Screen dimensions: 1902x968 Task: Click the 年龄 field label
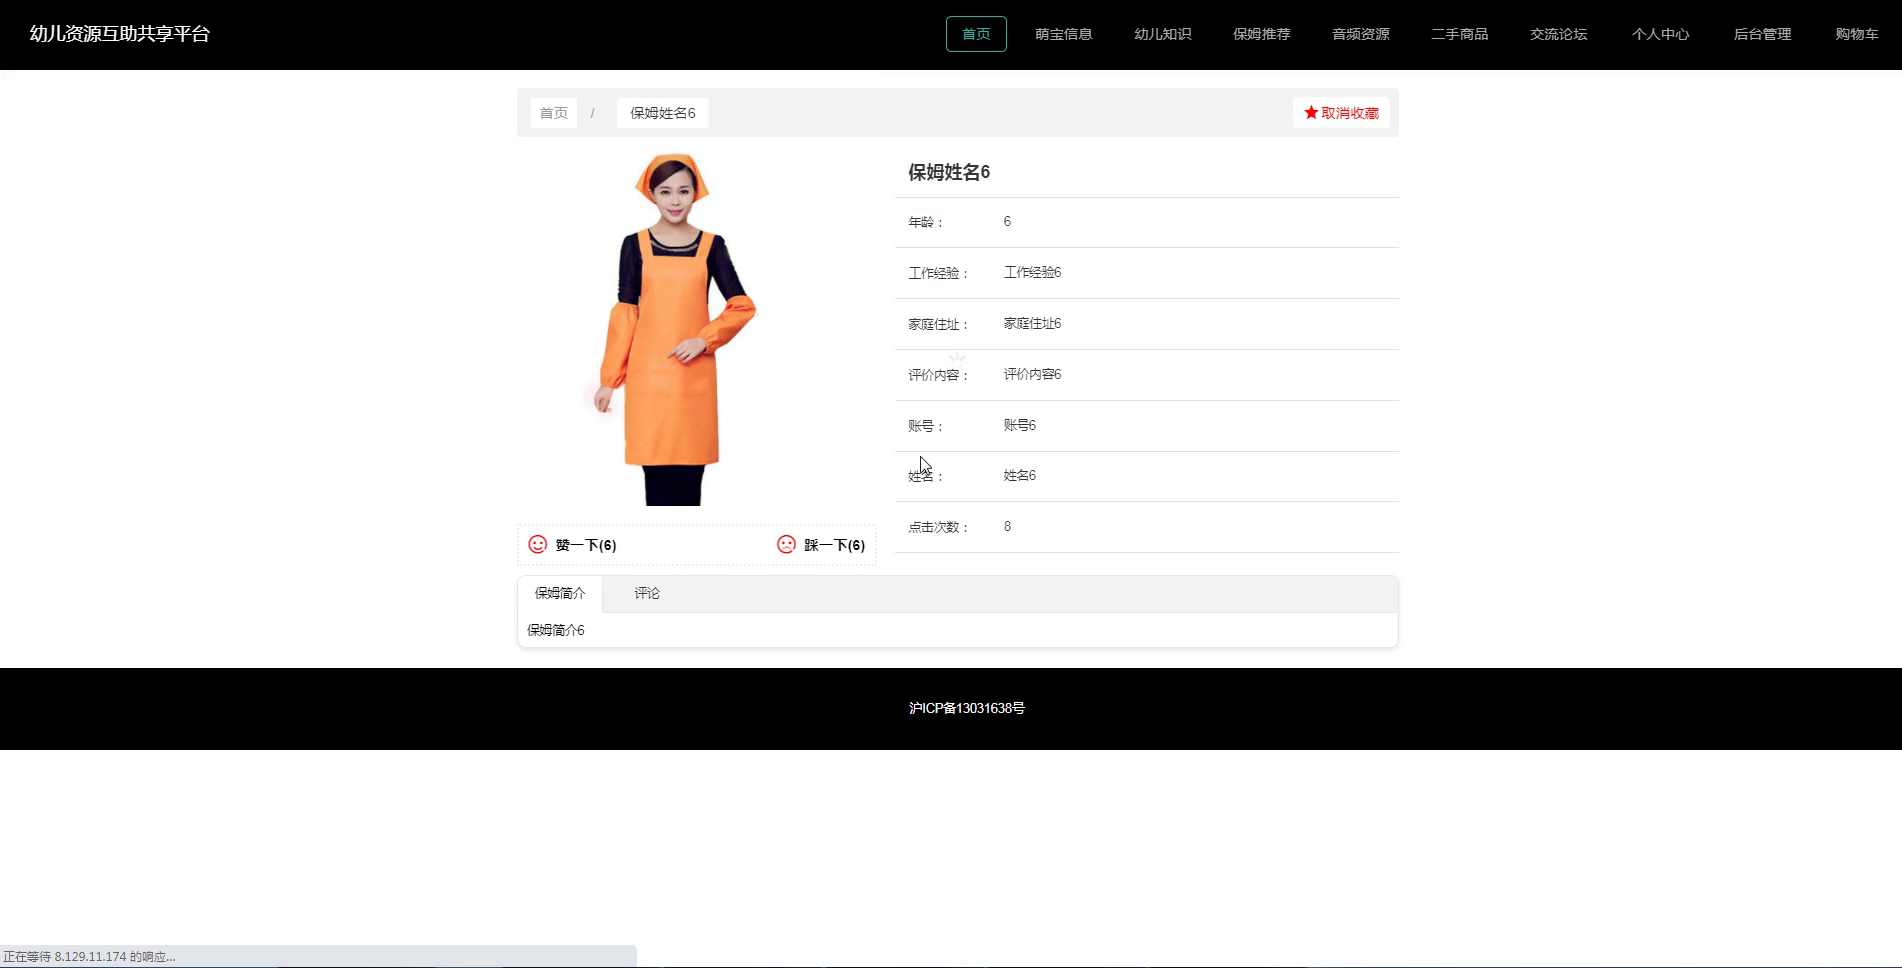point(925,222)
